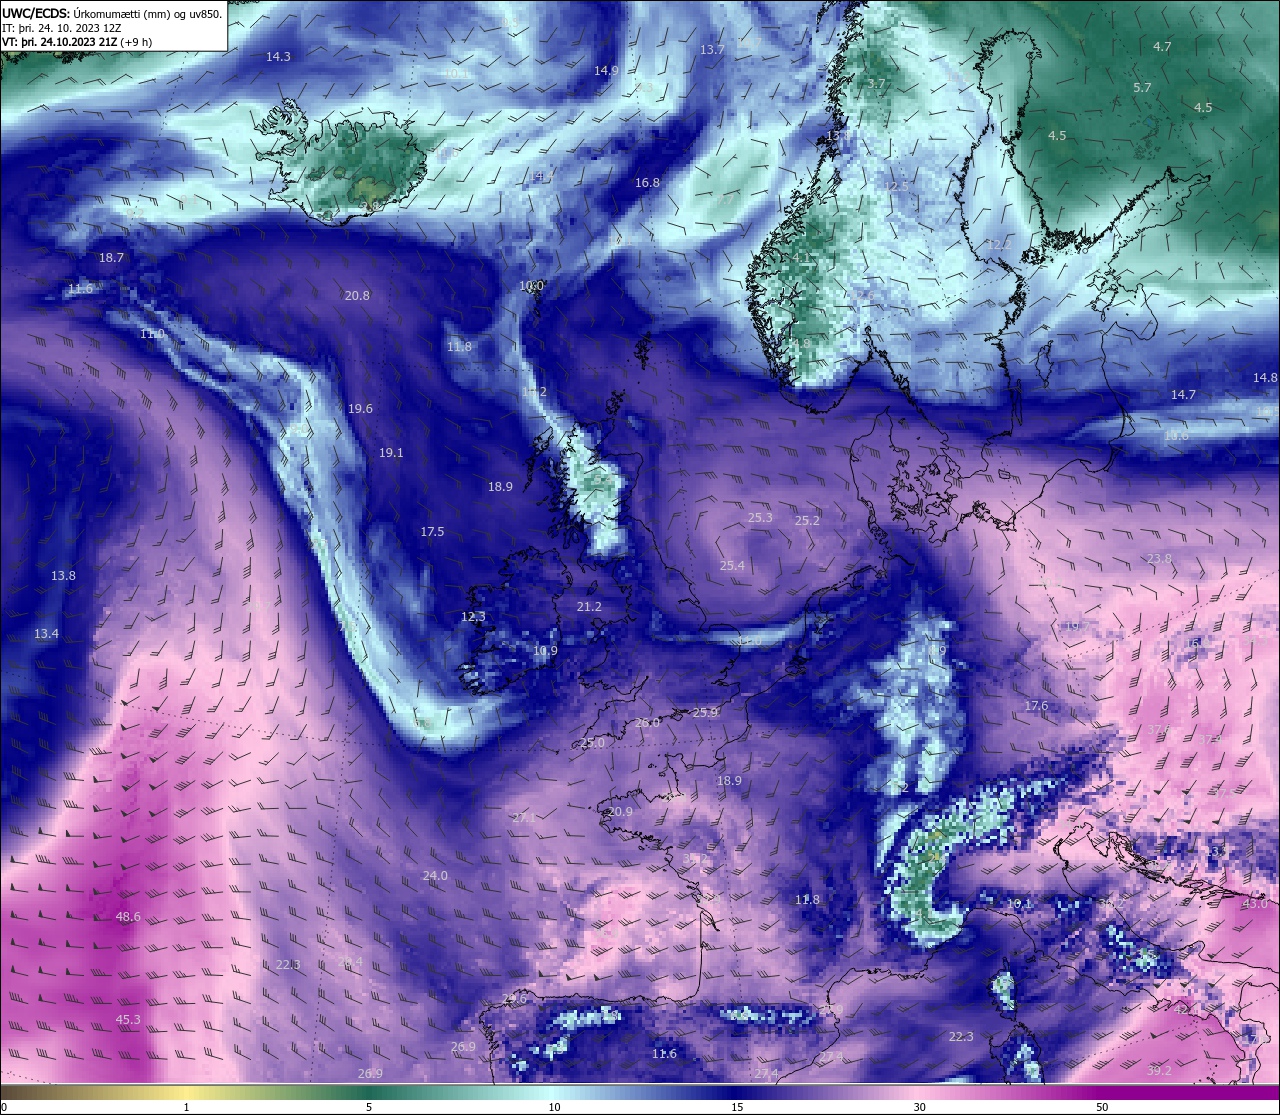Screen dimensions: 1280x1115
Task: Click the 12.3 value over Ireland
Action: [473, 617]
